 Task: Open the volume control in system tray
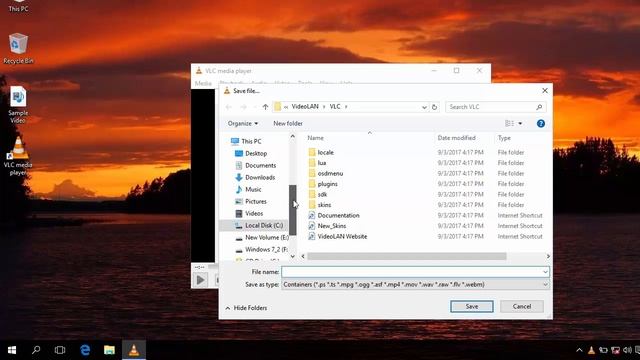pyautogui.click(x=627, y=350)
